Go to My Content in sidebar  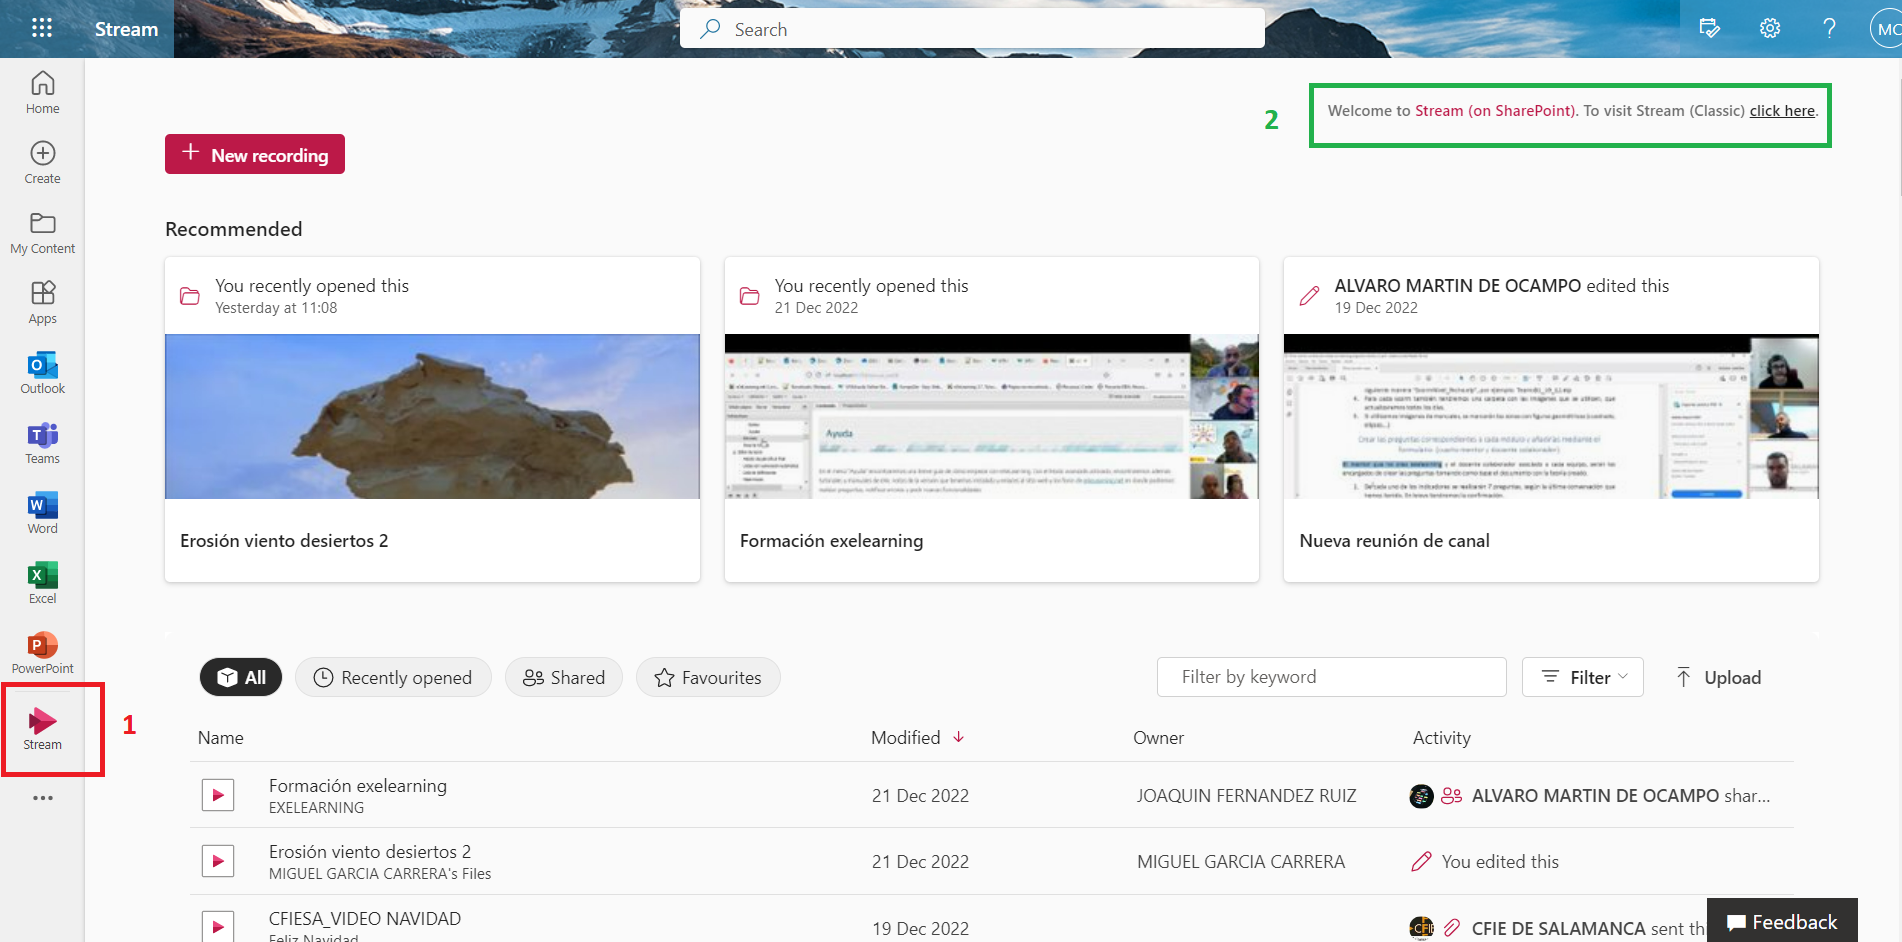[42, 233]
